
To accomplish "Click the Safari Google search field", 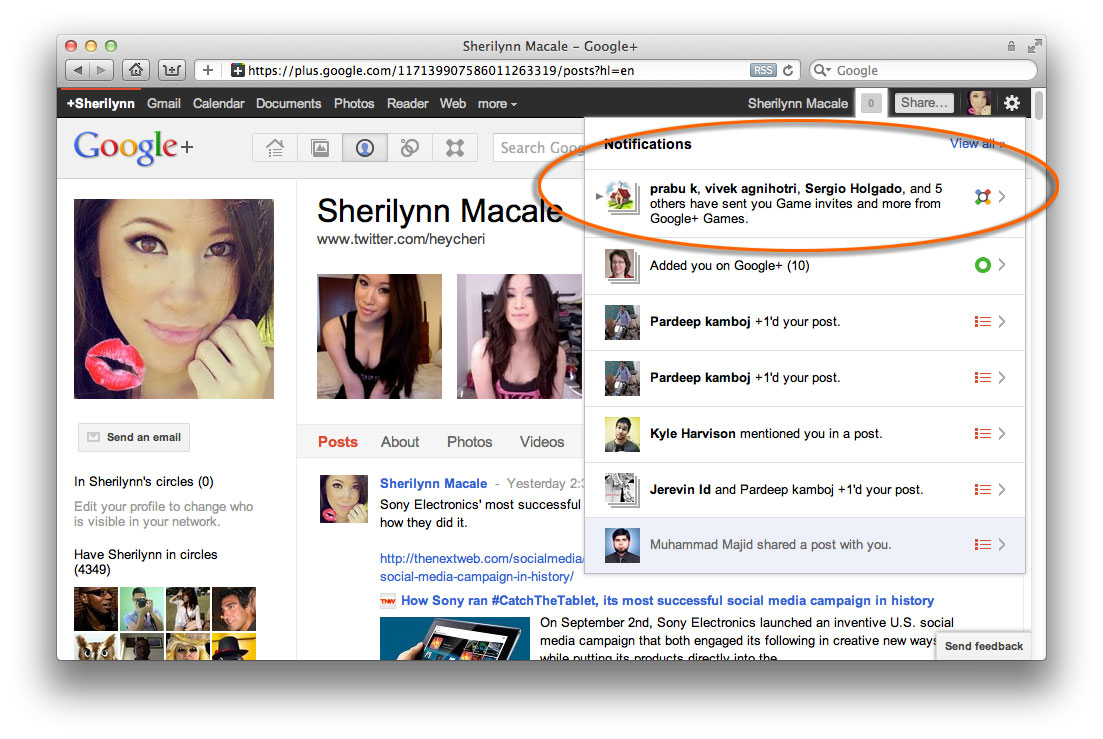I will (x=923, y=70).
